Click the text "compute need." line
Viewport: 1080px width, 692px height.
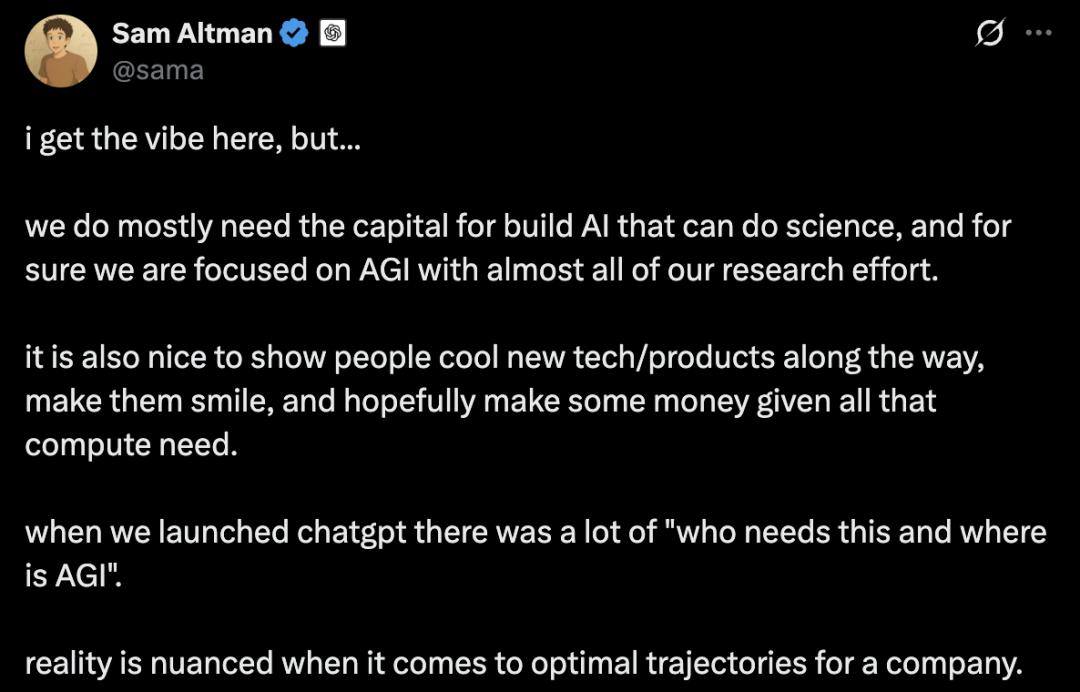coord(131,445)
